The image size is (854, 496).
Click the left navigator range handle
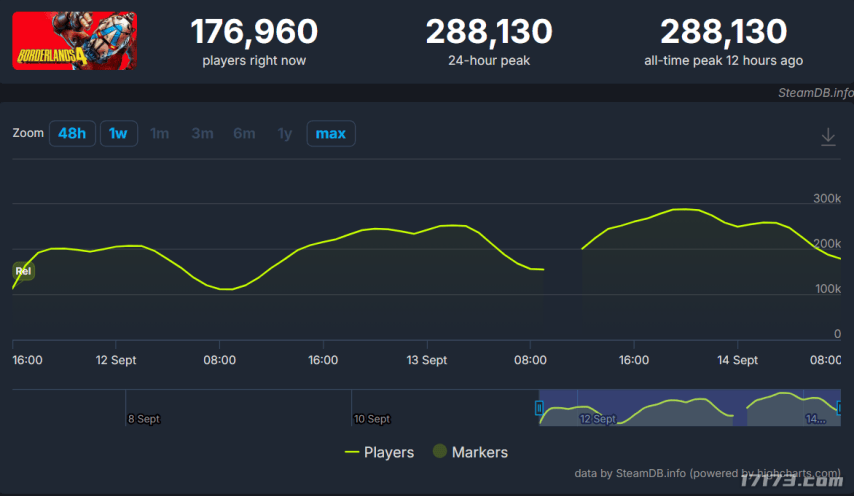(x=539, y=408)
